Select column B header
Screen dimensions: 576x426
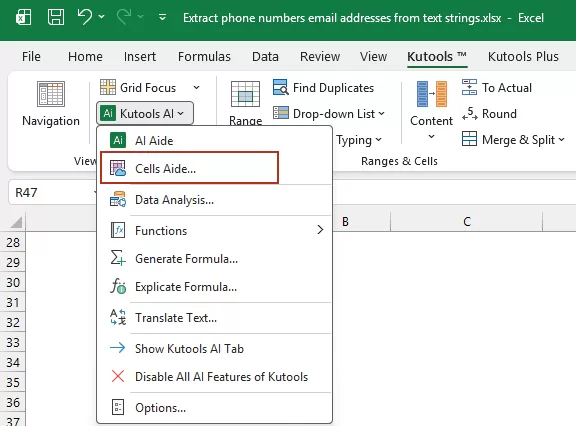[361, 222]
